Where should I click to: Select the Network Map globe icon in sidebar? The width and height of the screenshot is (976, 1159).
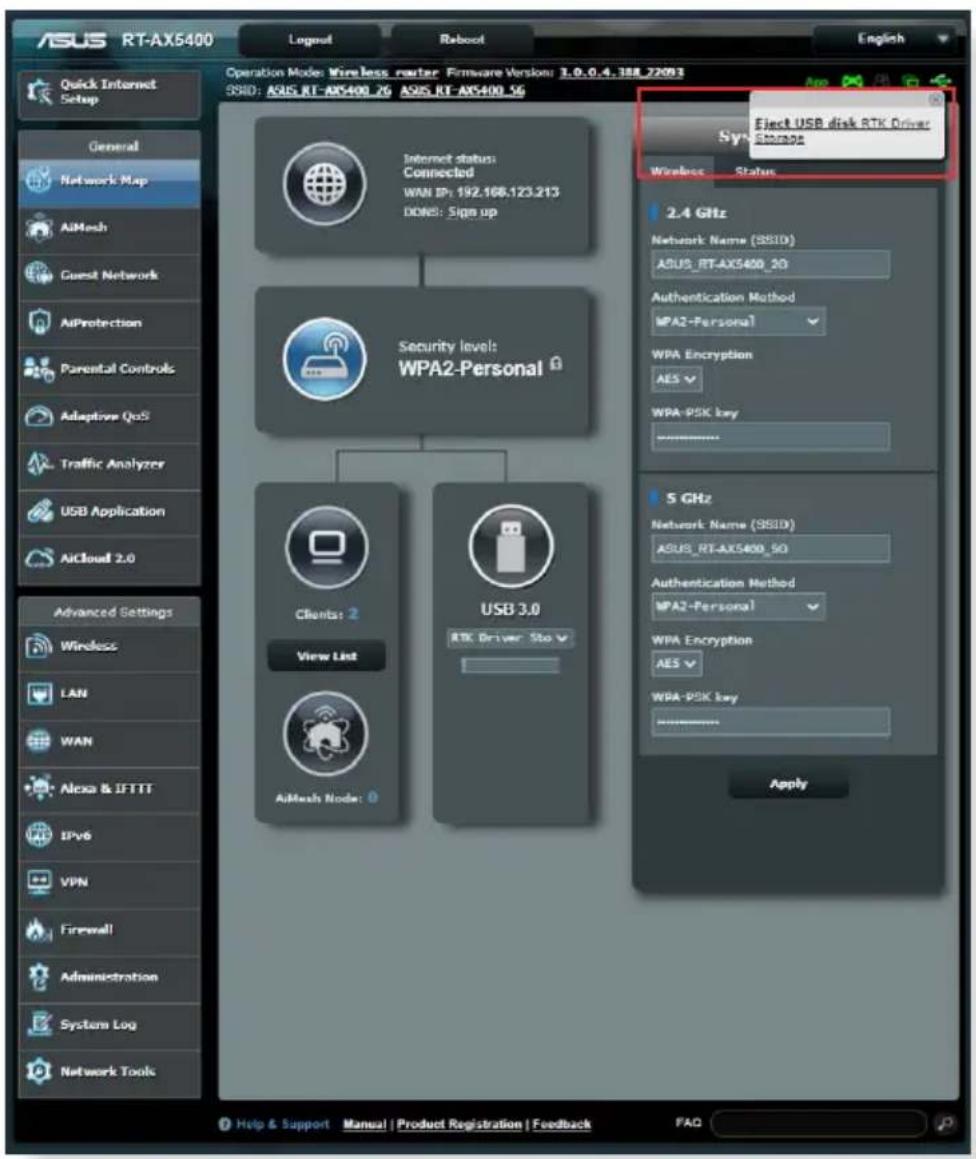pos(38,180)
